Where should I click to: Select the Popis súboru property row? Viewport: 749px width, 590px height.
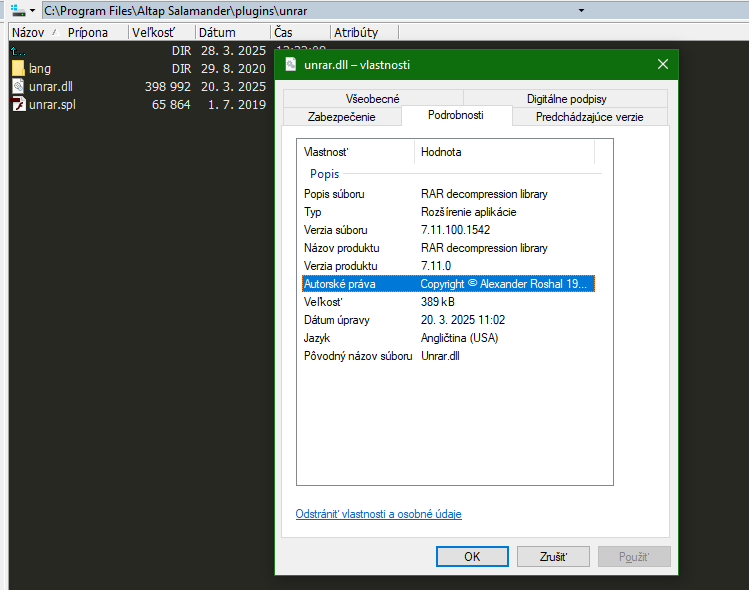click(449, 194)
